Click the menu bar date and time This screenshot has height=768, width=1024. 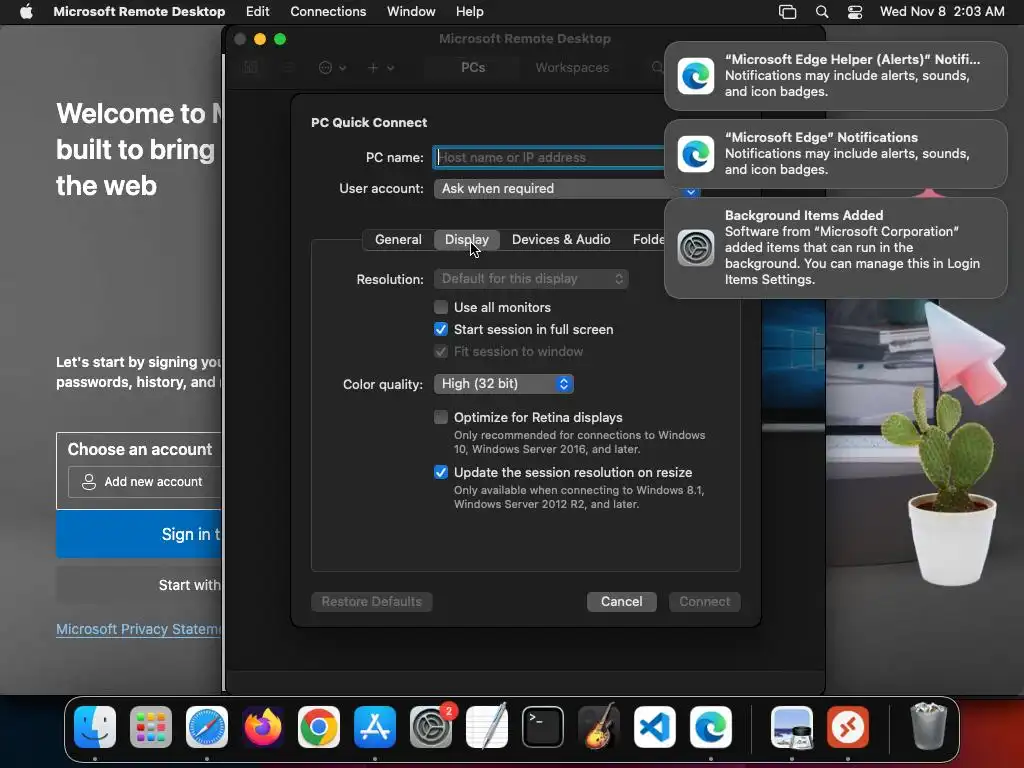coord(942,12)
